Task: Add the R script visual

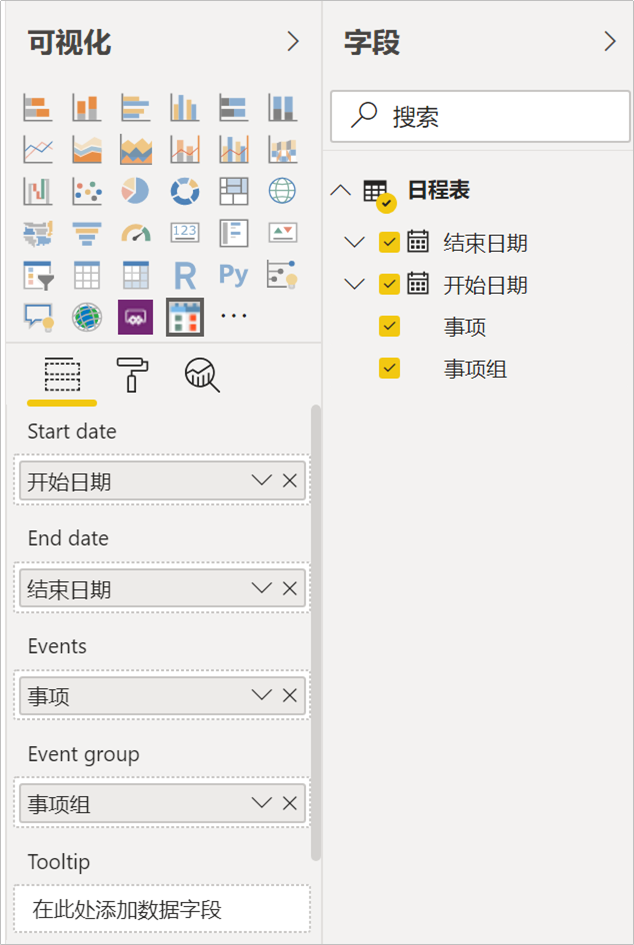Action: (x=184, y=274)
